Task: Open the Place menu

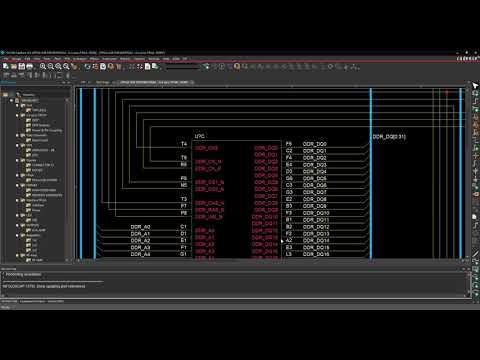Action: pos(58,59)
